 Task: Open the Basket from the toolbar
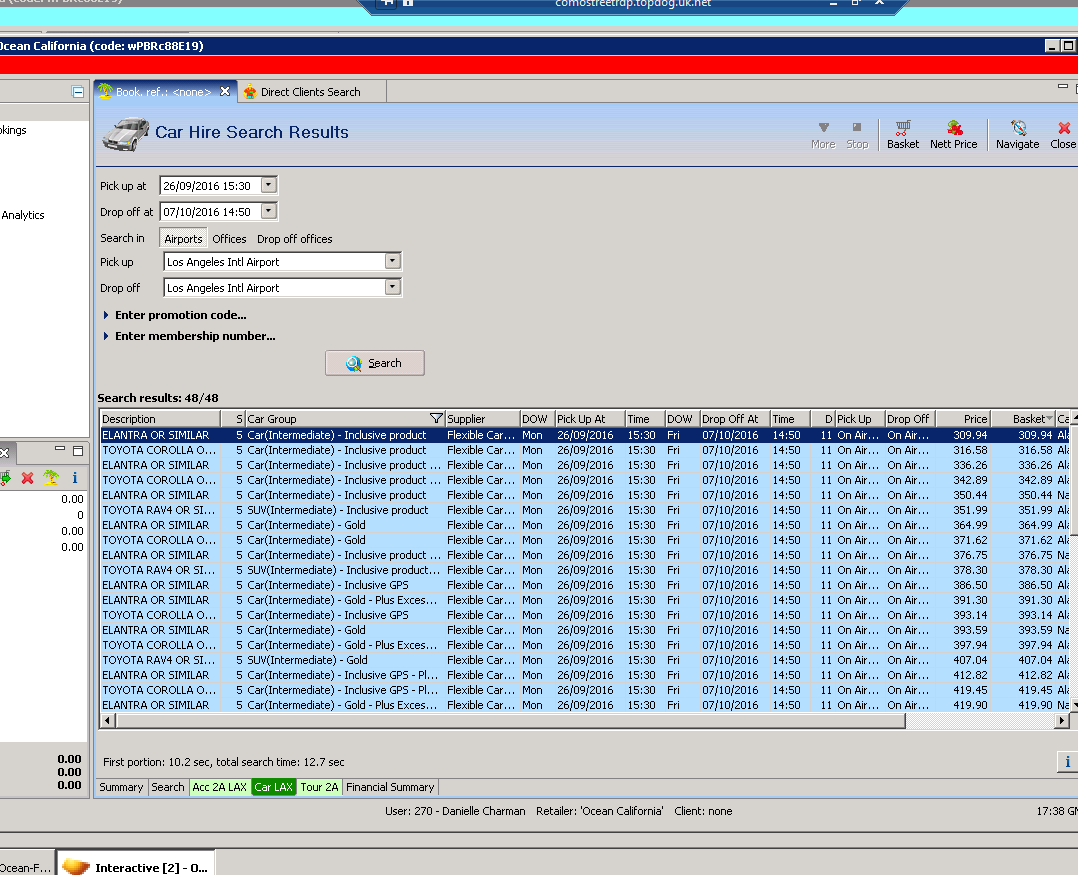[x=902, y=134]
